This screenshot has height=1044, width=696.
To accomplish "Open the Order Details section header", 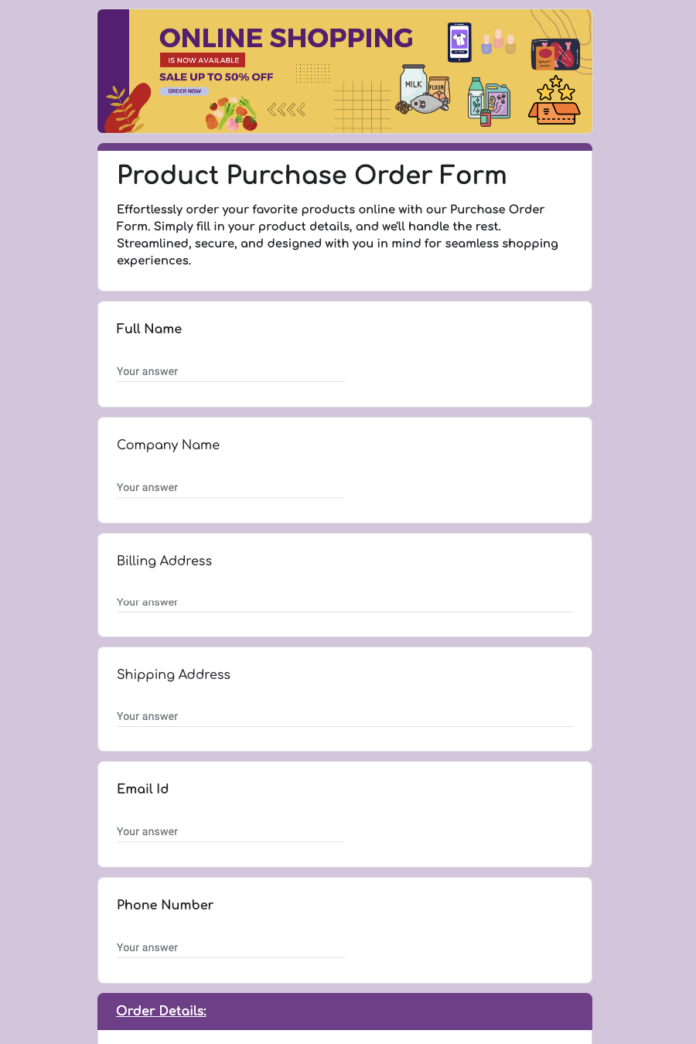I will [x=160, y=1011].
